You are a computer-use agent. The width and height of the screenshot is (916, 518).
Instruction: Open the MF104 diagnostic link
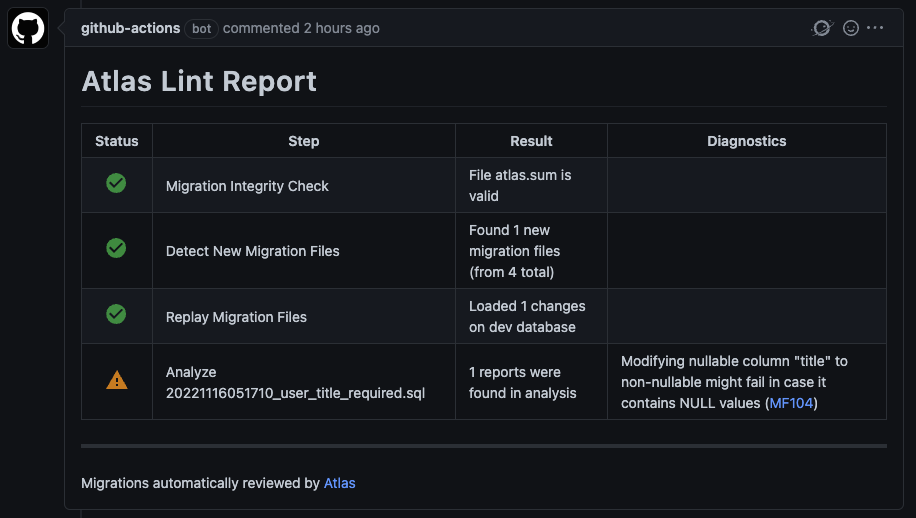click(791, 403)
